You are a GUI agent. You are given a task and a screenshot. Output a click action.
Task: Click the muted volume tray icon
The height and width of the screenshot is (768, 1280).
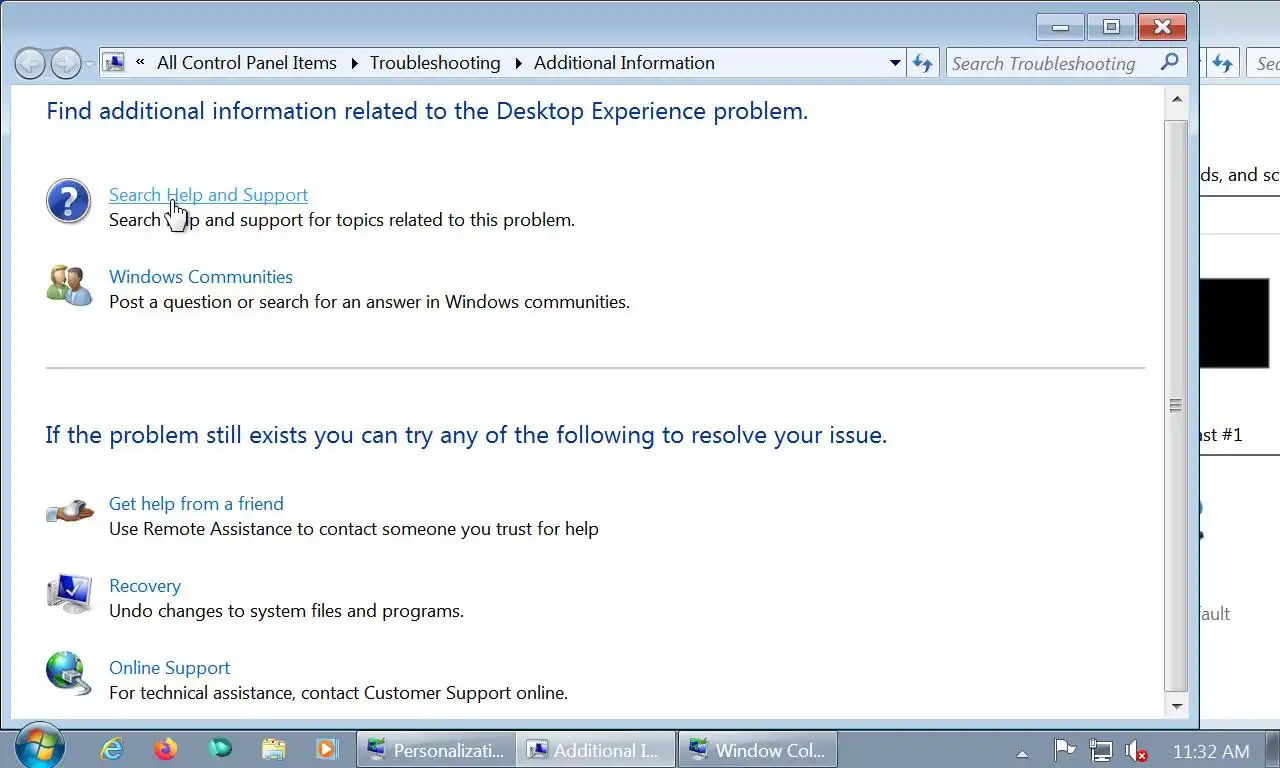click(x=1136, y=751)
